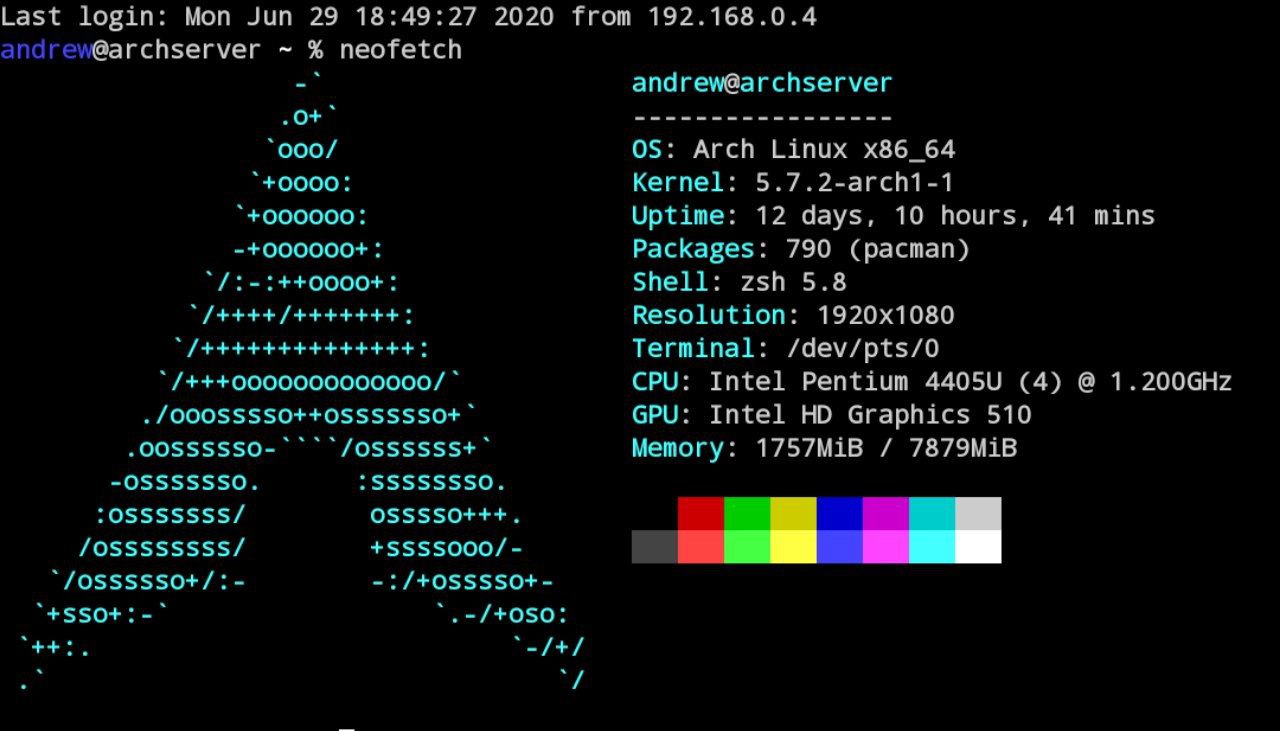Click the Kernel value '5.7.2-arch1-1'

tap(855, 183)
